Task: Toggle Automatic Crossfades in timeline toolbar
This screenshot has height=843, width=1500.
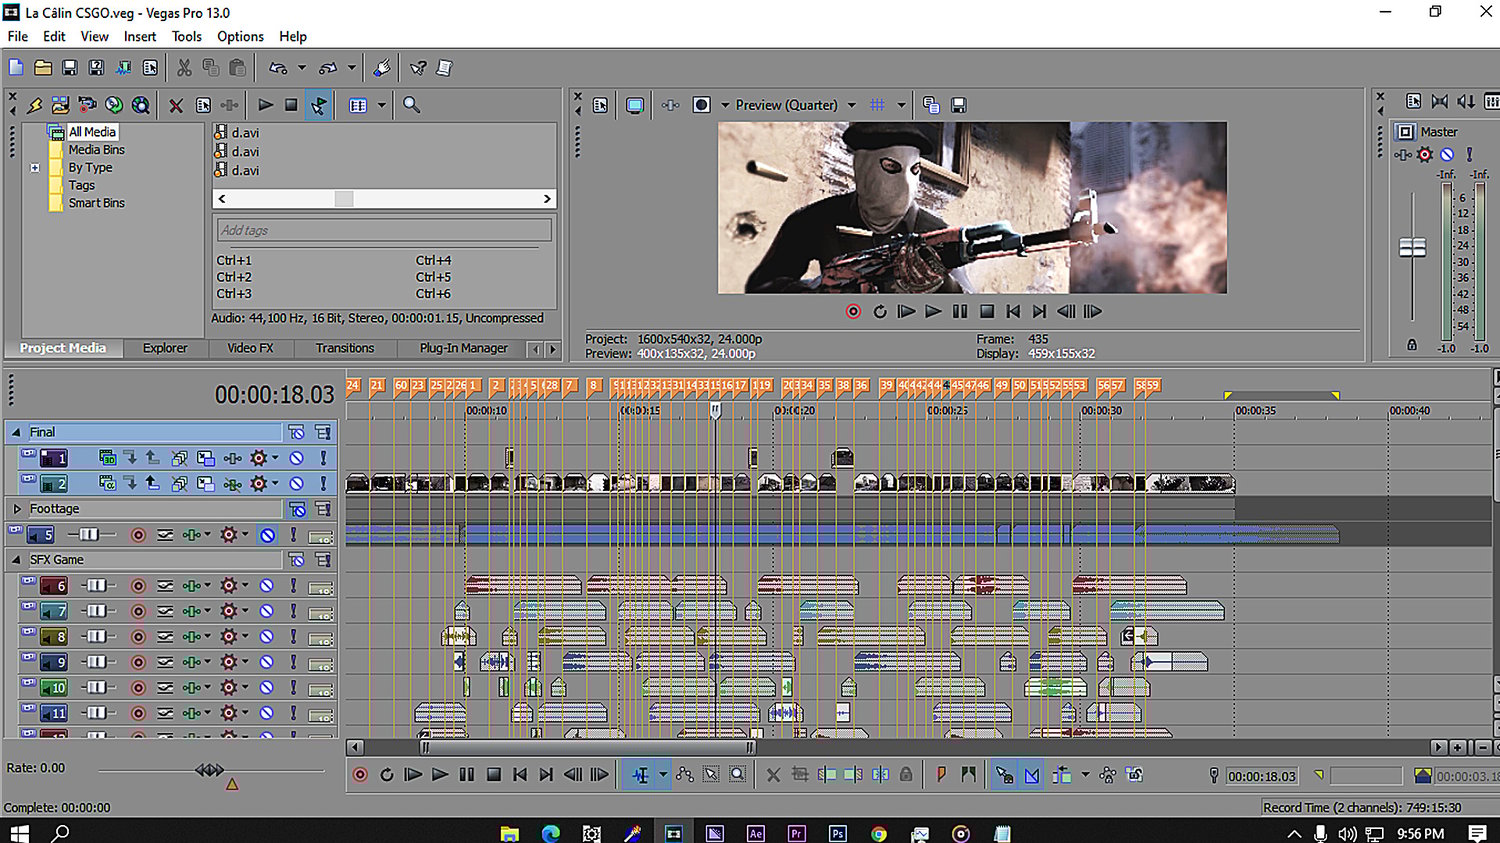Action: coord(1032,775)
